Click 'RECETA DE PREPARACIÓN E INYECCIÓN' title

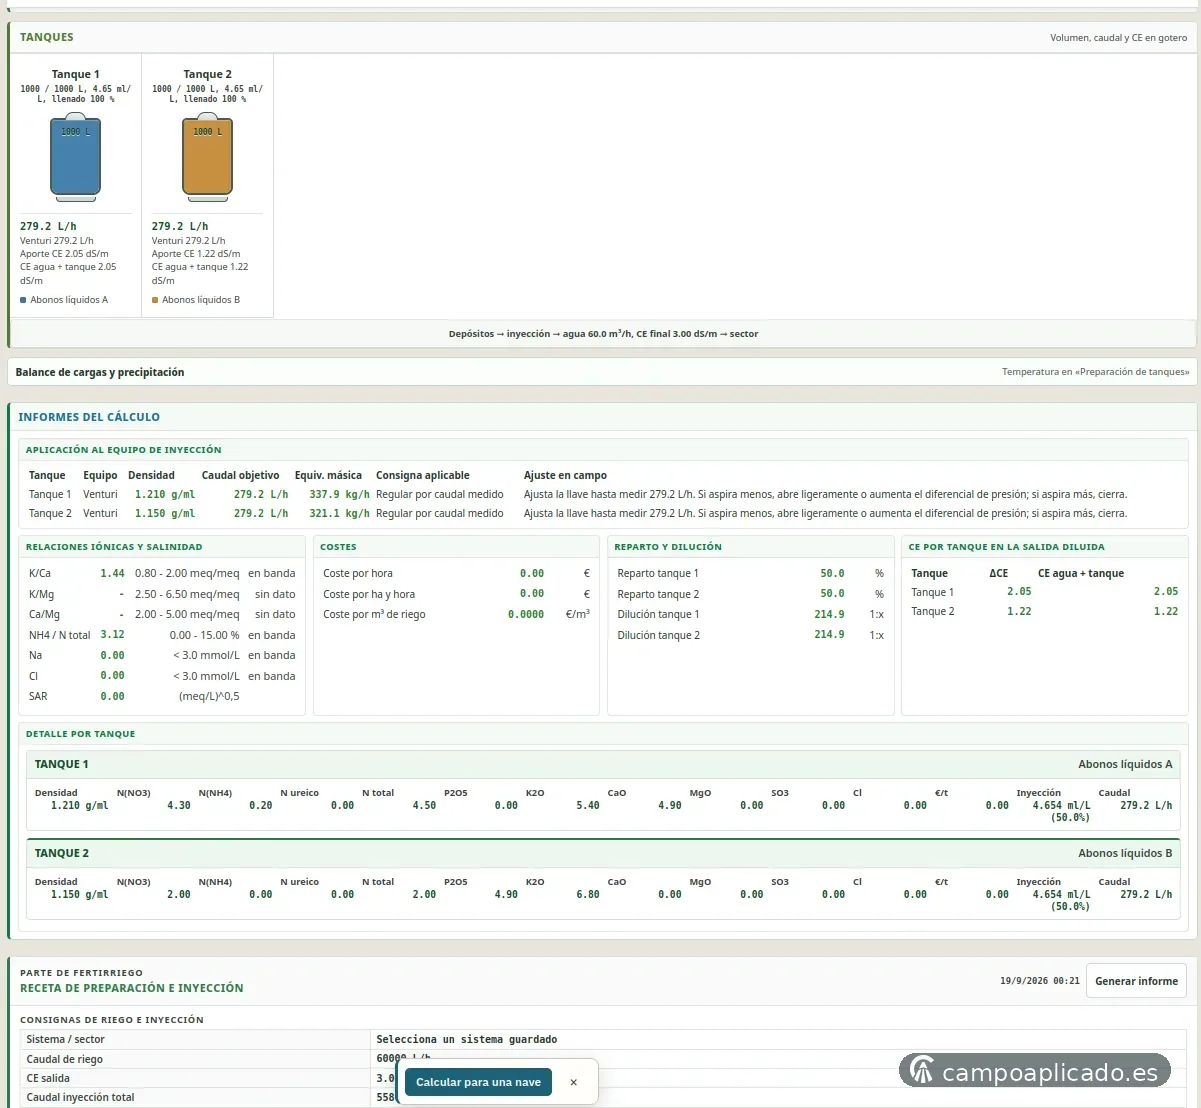pyautogui.click(x=132, y=988)
